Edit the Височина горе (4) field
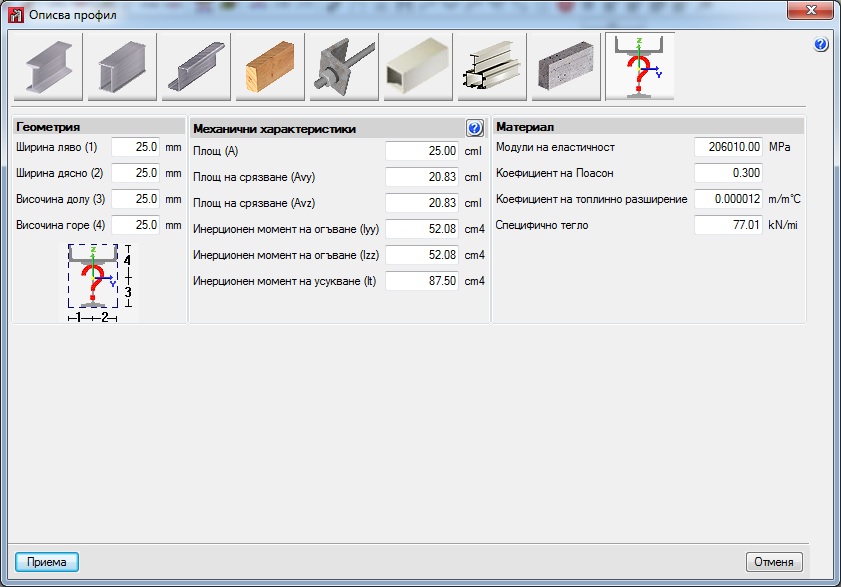 pyautogui.click(x=136, y=225)
